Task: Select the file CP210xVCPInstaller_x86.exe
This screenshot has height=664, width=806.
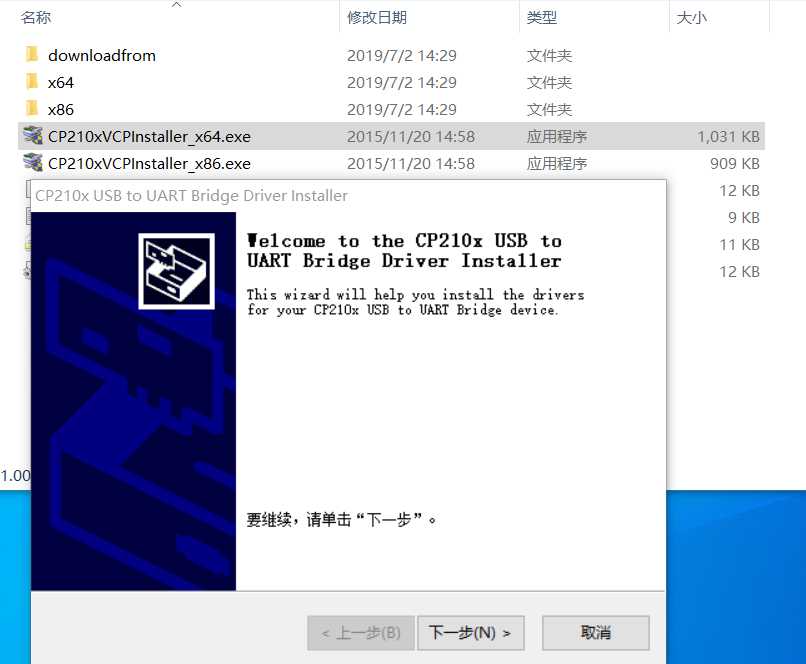Action: (149, 164)
